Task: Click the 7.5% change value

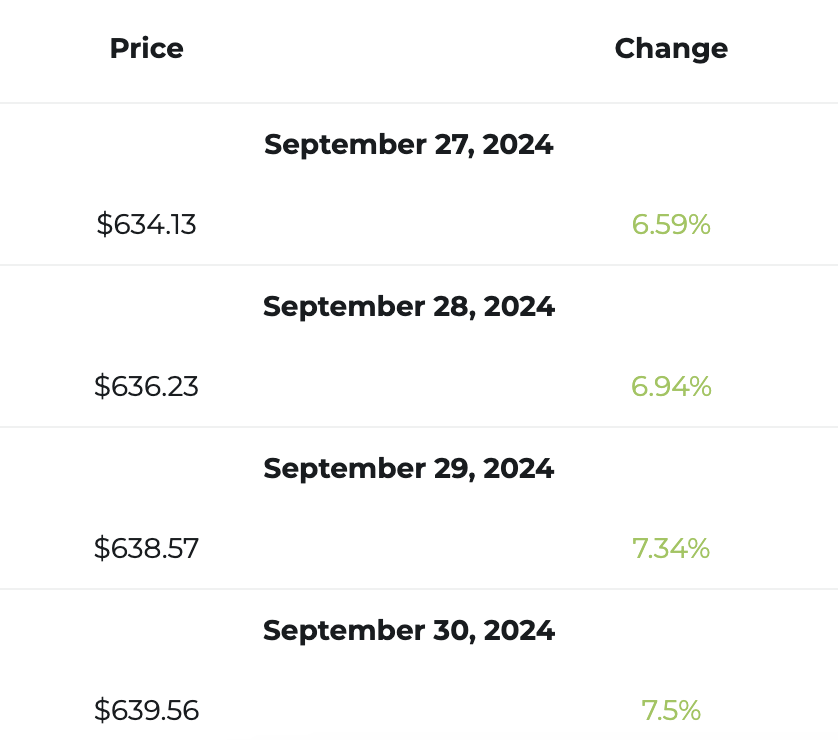Action: point(671,710)
